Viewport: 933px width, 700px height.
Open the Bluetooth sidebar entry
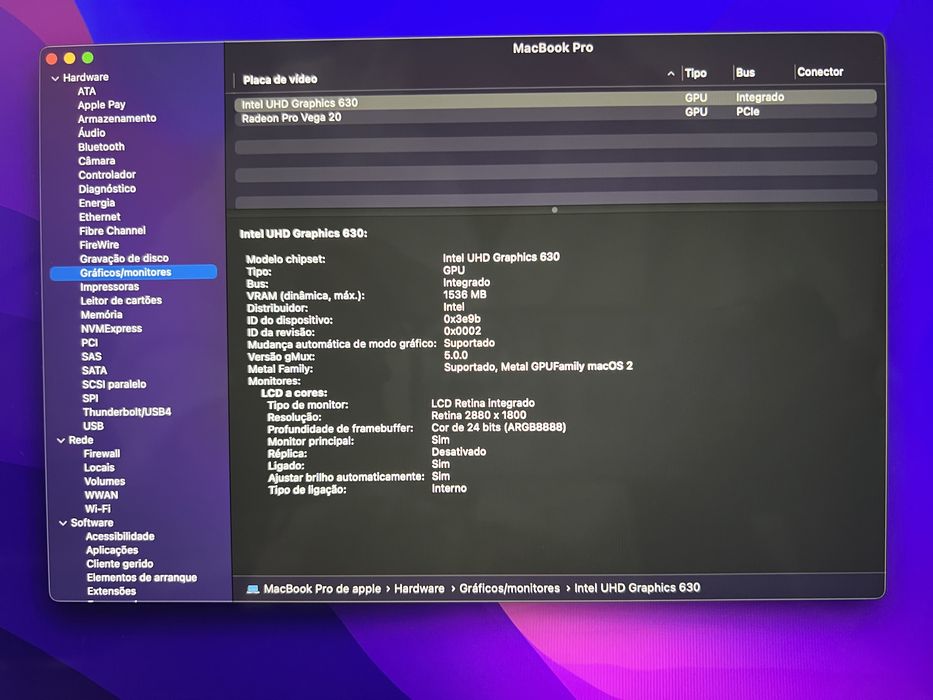click(x=101, y=147)
